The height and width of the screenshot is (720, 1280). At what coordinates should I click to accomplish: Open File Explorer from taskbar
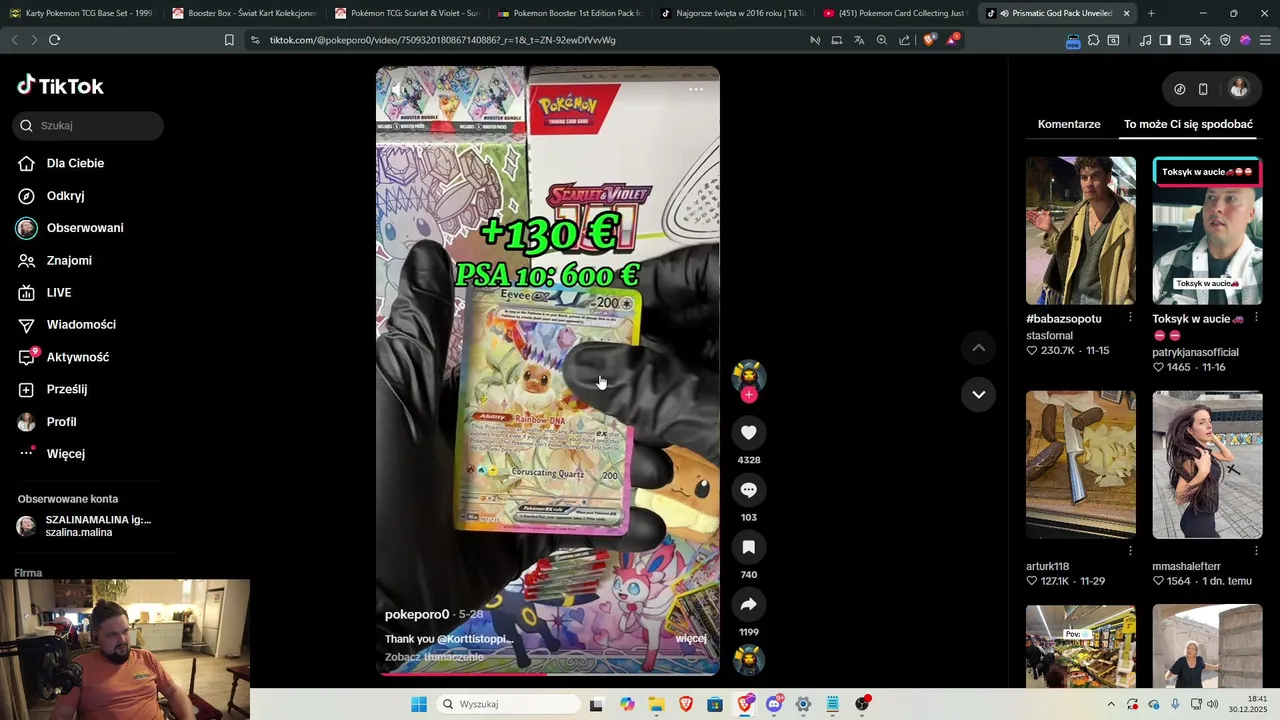656,704
